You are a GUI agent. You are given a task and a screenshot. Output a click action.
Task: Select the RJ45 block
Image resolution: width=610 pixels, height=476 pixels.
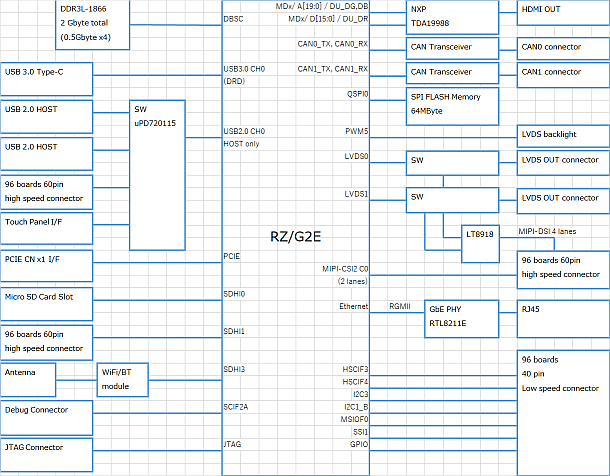click(x=561, y=310)
